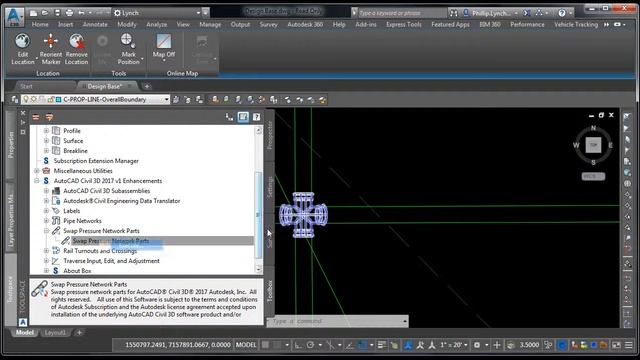This screenshot has width=640, height=360.
Task: Click the Save icon in quick access toolbar
Action: [58, 13]
